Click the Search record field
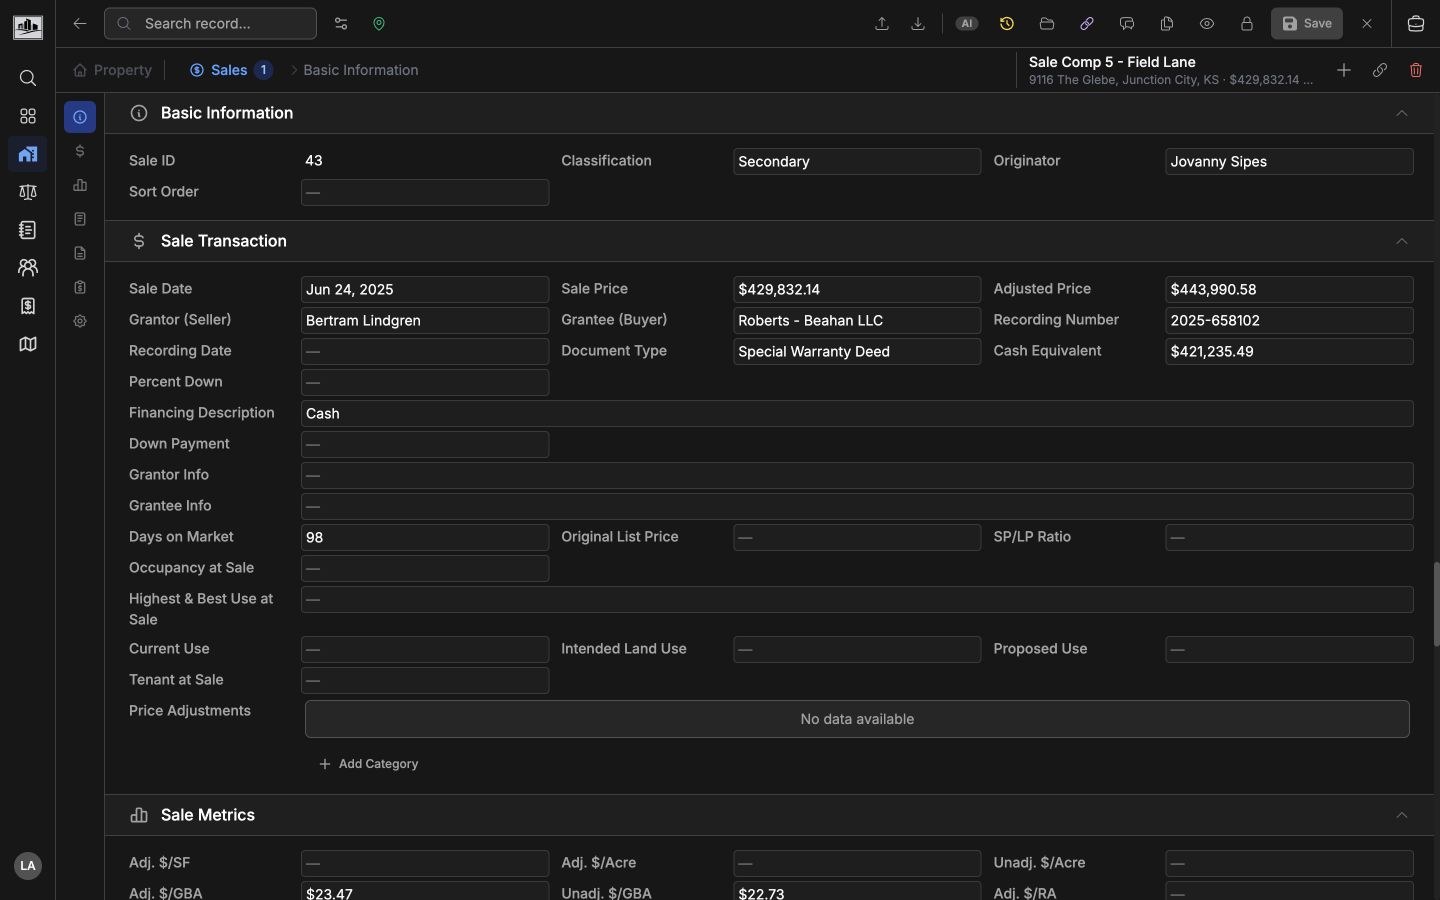 (x=211, y=24)
